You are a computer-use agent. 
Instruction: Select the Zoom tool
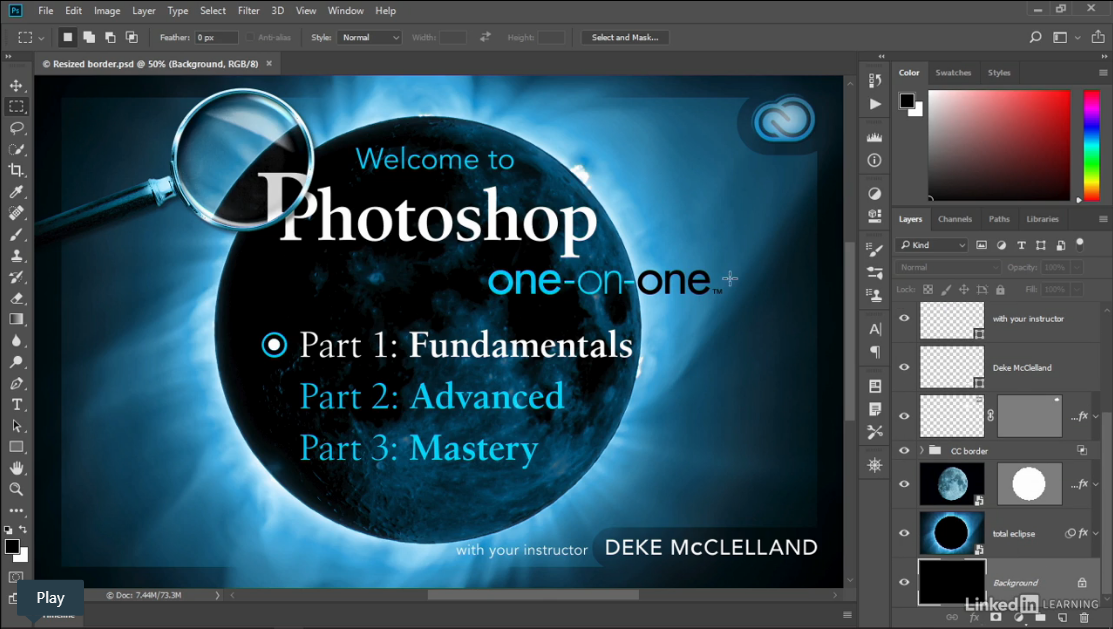click(16, 489)
